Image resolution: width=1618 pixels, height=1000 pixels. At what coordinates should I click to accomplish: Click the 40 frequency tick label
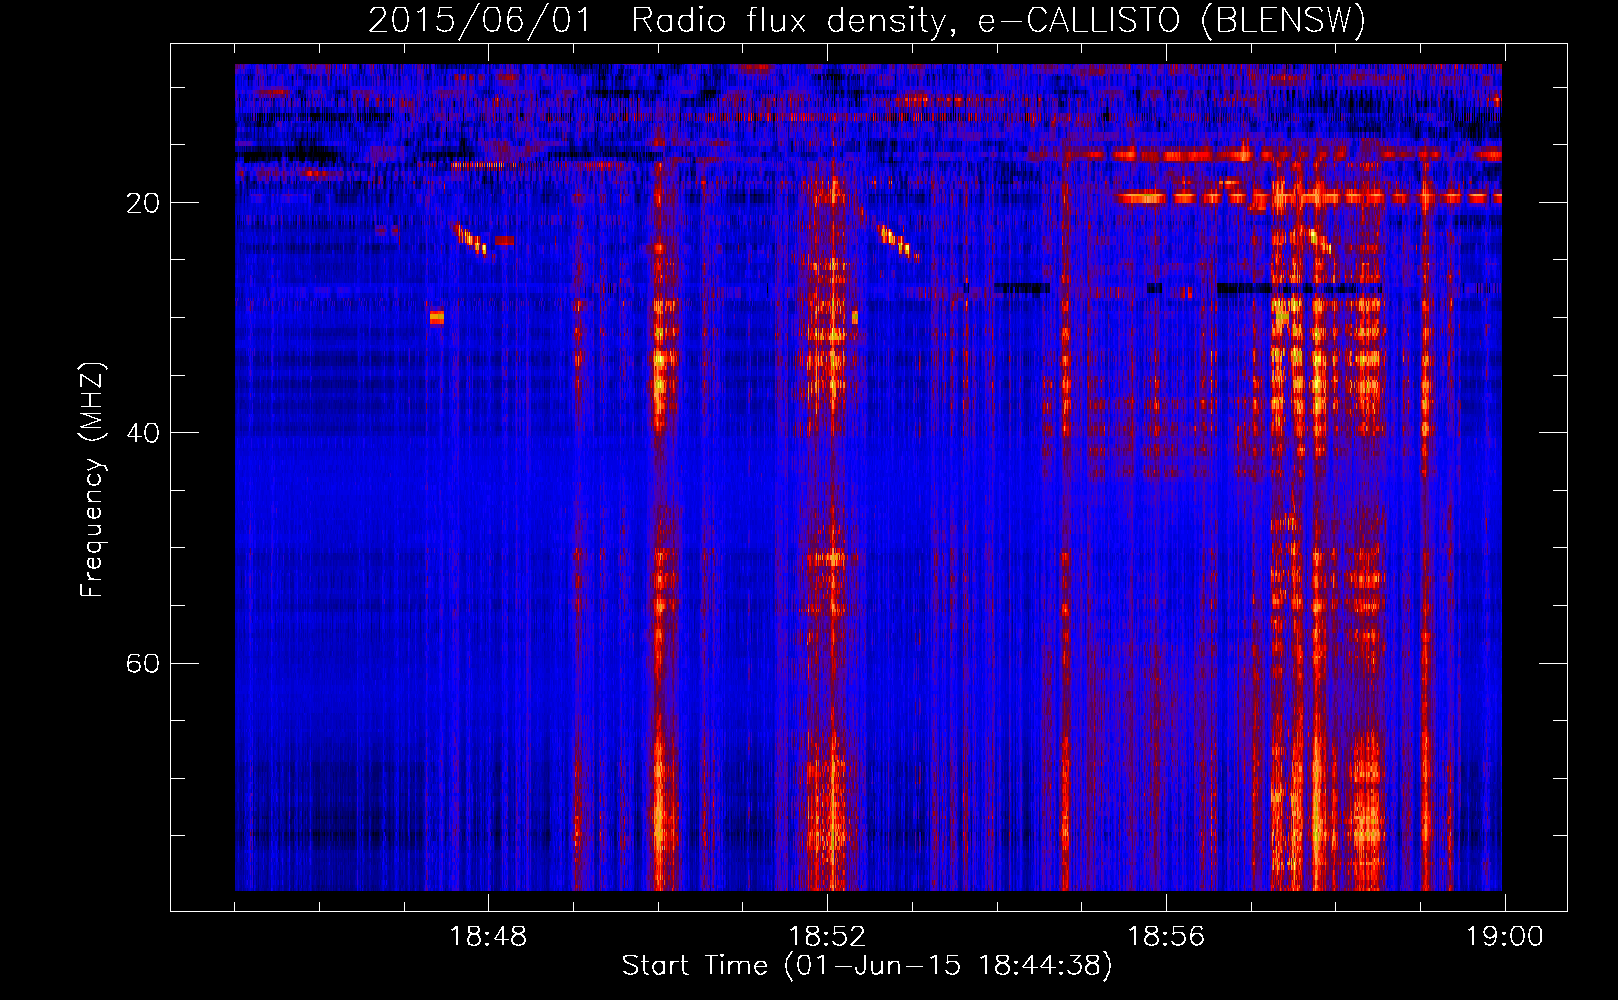[x=144, y=433]
